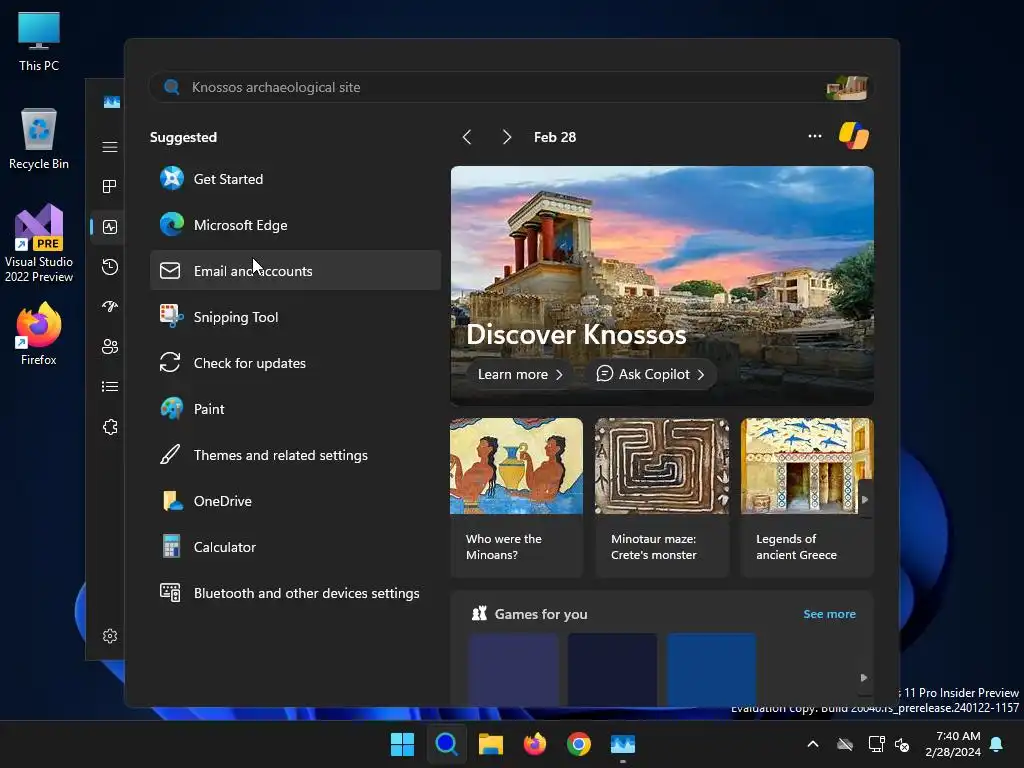The width and height of the screenshot is (1024, 768).
Task: Open the second game tile
Action: [613, 669]
